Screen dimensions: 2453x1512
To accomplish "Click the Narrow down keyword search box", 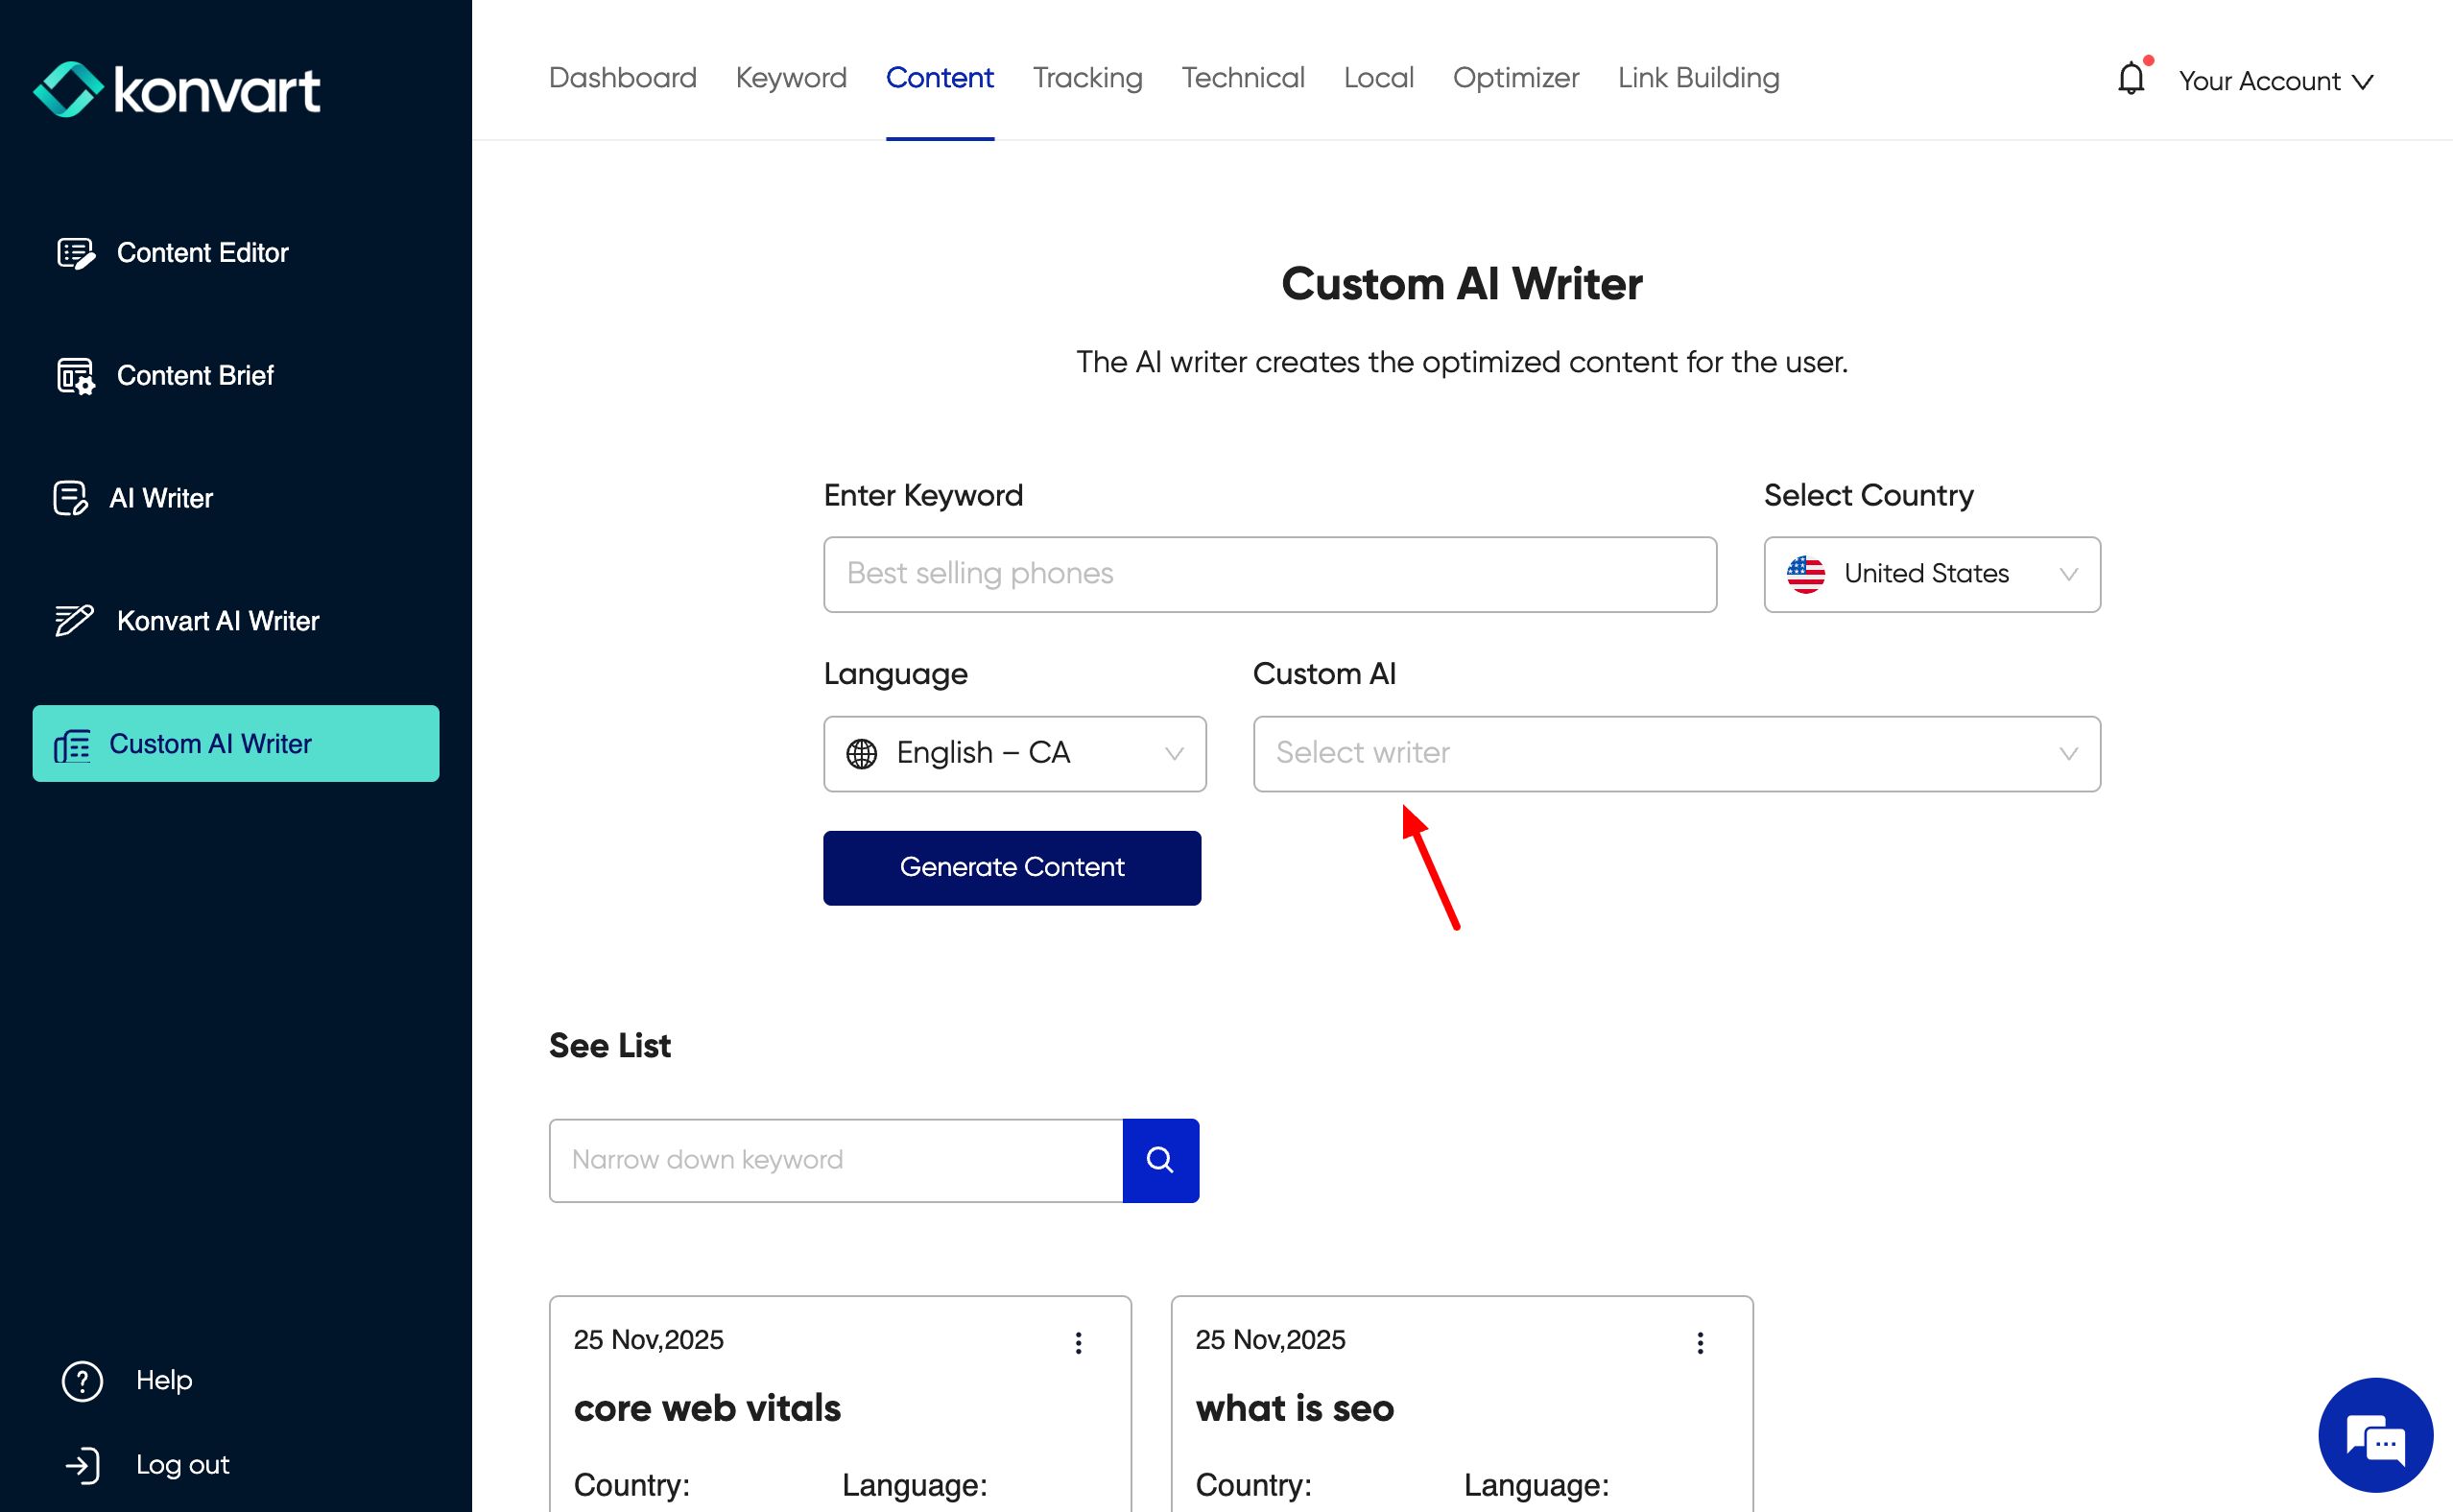I will (x=835, y=1160).
